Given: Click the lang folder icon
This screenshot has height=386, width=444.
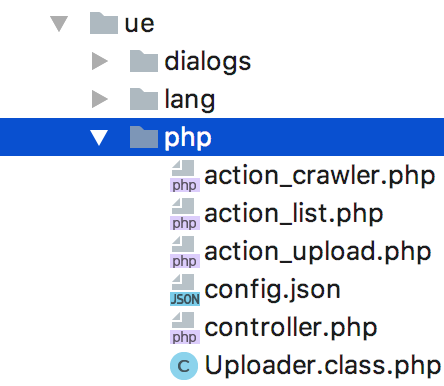Looking at the screenshot, I should (x=144, y=99).
